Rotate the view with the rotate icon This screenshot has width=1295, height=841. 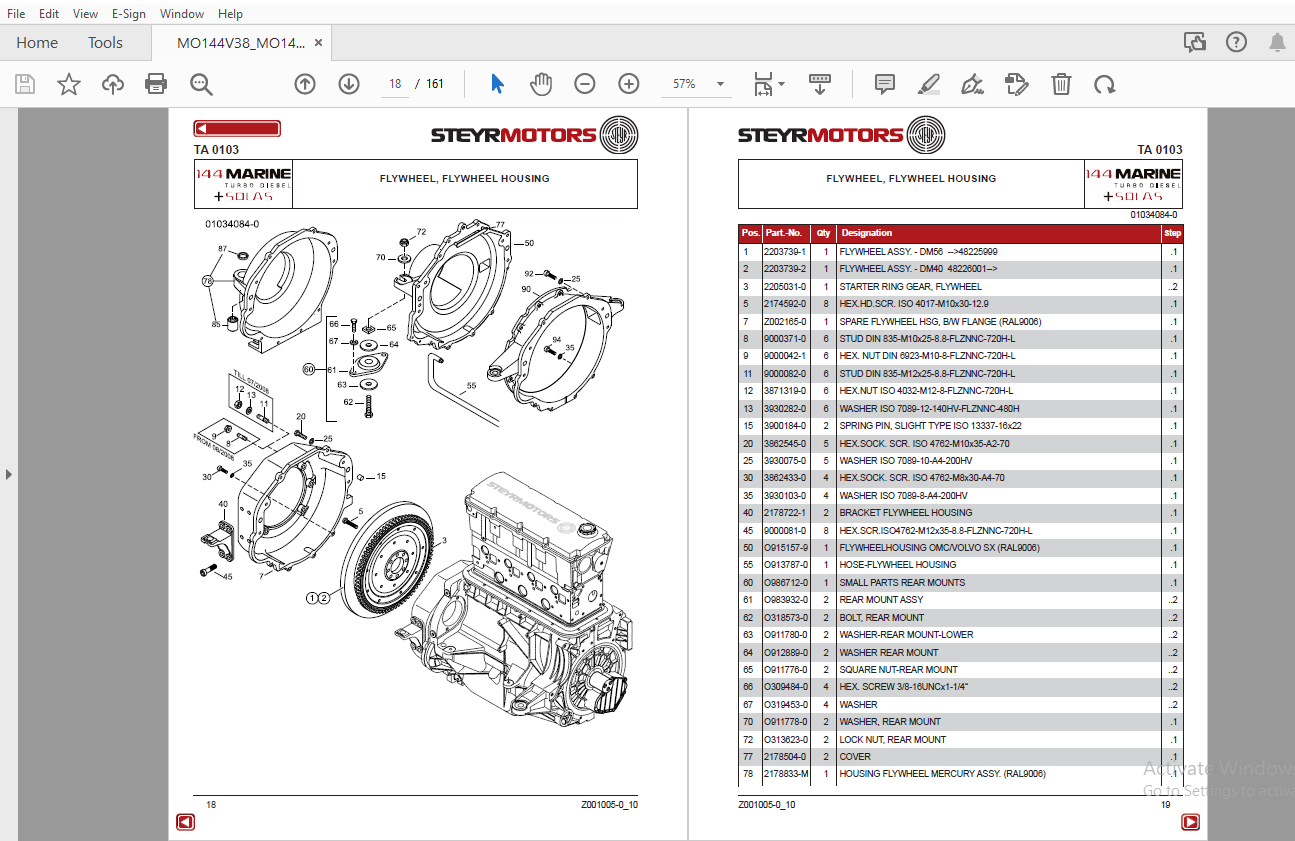[1105, 84]
